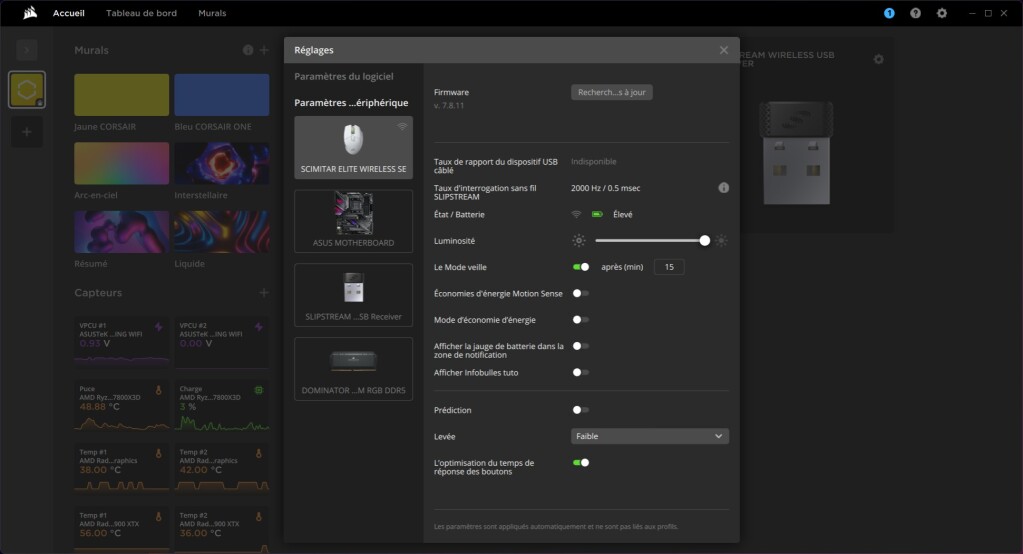Edit sleep mode minutes field showing 15
This screenshot has height=554, width=1023.
tap(669, 267)
